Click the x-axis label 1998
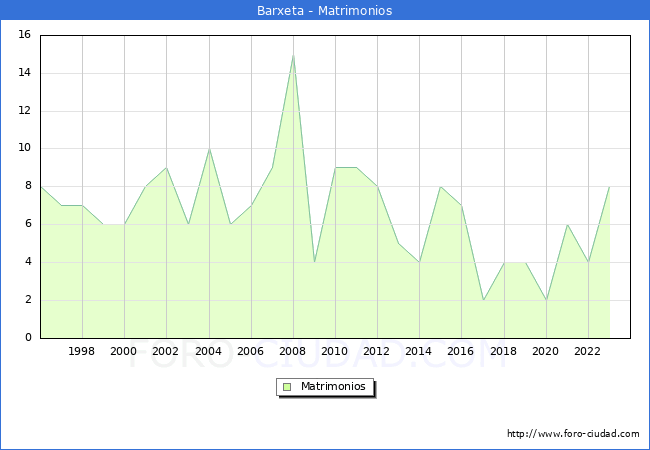Image resolution: width=650 pixels, height=450 pixels. (82, 351)
